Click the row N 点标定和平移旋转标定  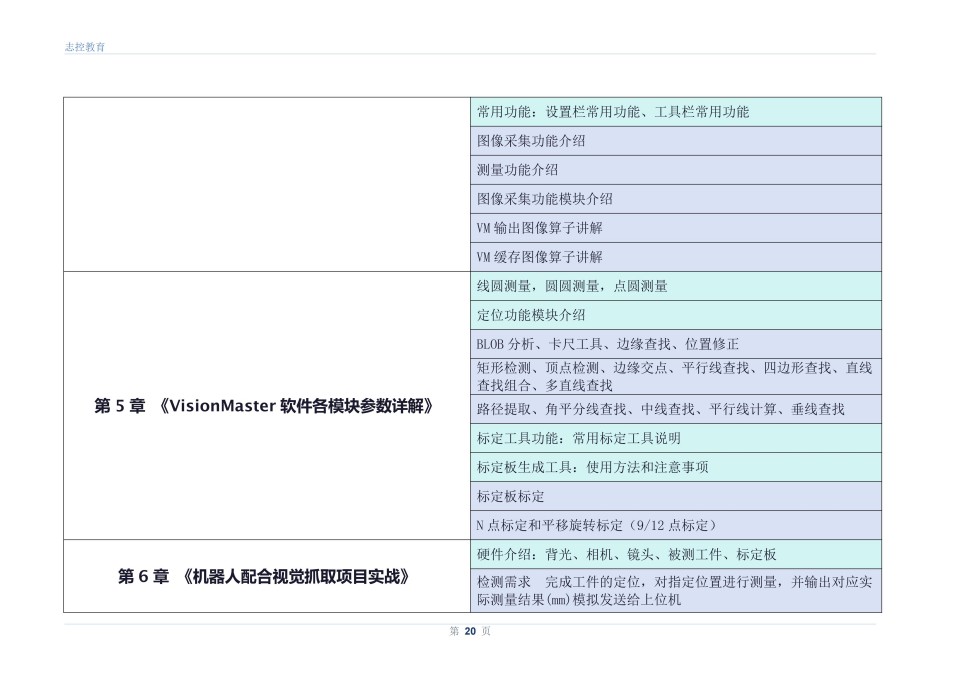click(x=676, y=525)
